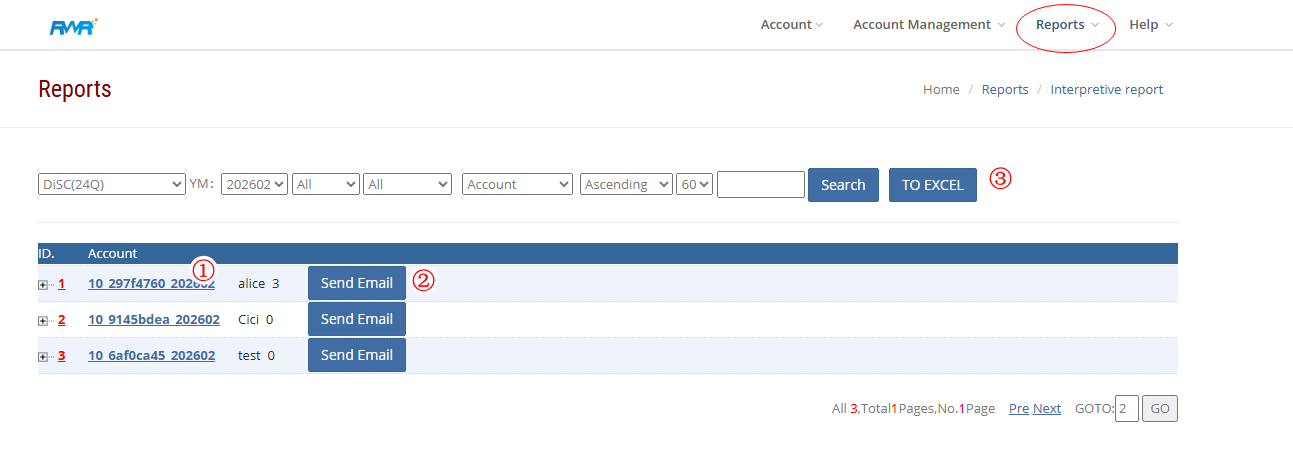The image size is (1293, 456).
Task: Change the Ascending sort order dropdown
Action: (626, 185)
